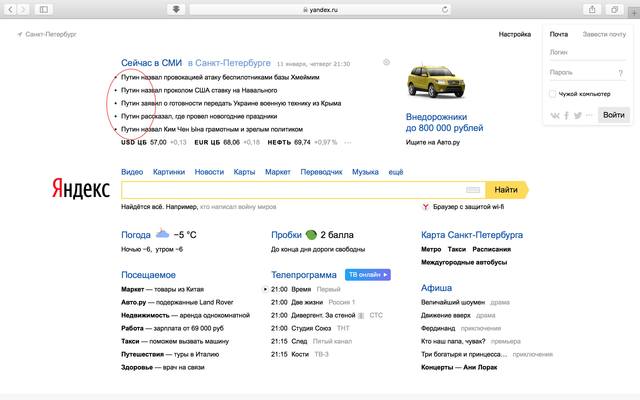
Task: Open the Афиша heading link
Action: coord(436,288)
